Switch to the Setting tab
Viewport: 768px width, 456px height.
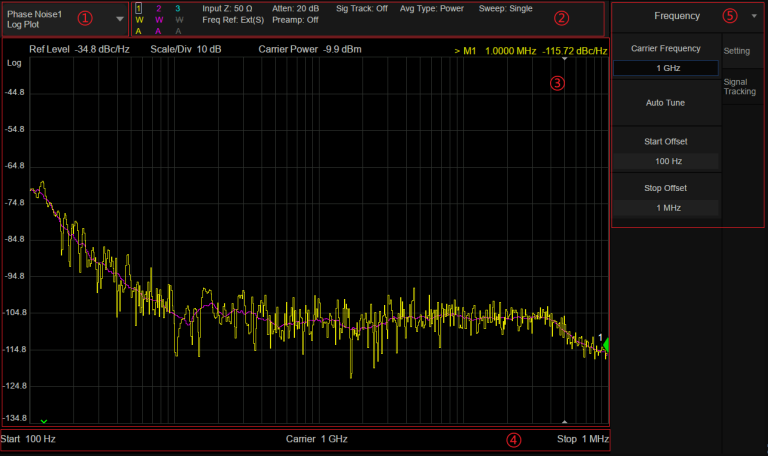pos(737,48)
